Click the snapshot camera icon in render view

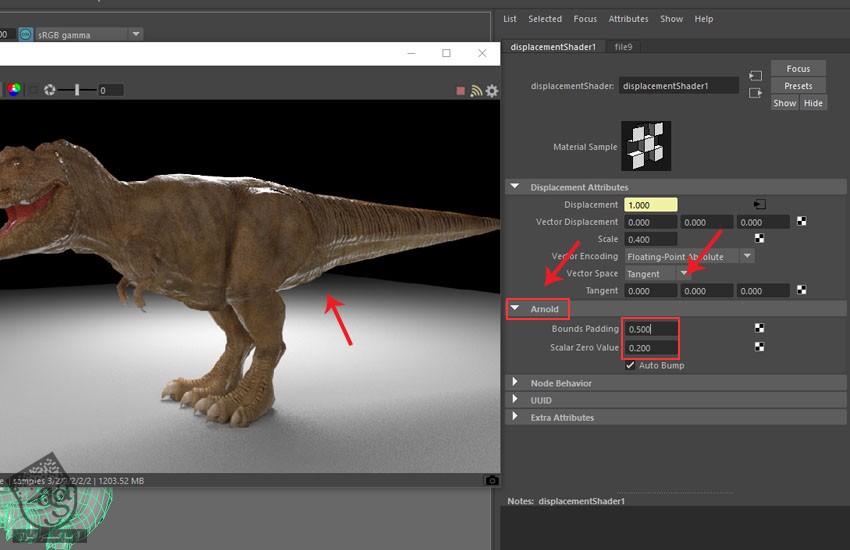(492, 480)
